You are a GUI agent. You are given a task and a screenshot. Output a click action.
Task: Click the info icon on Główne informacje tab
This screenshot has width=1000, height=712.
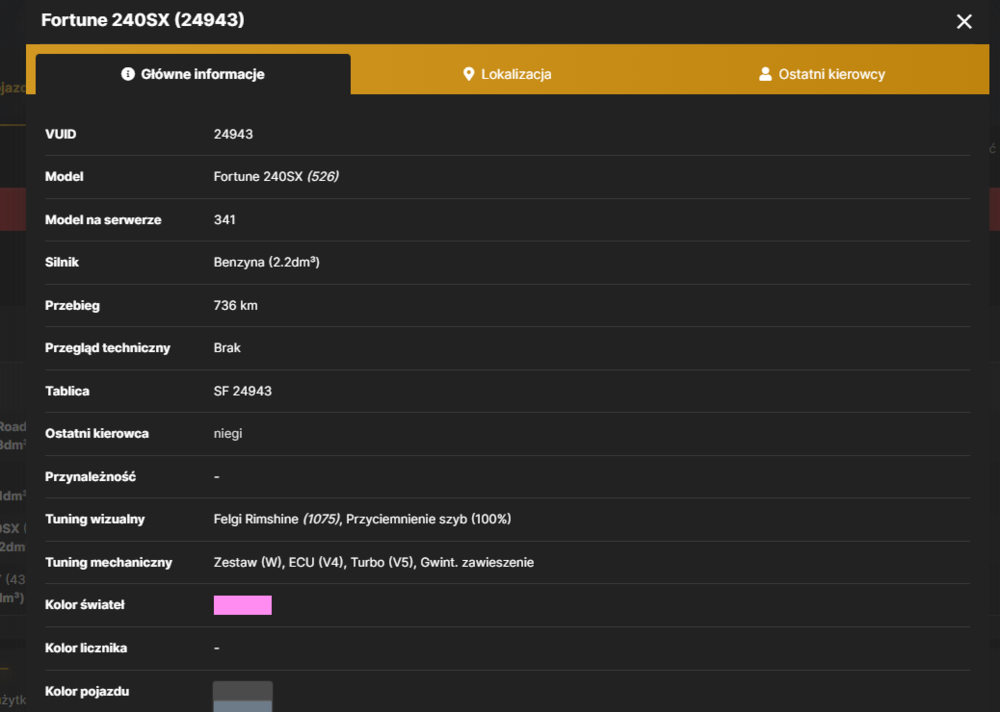click(128, 74)
